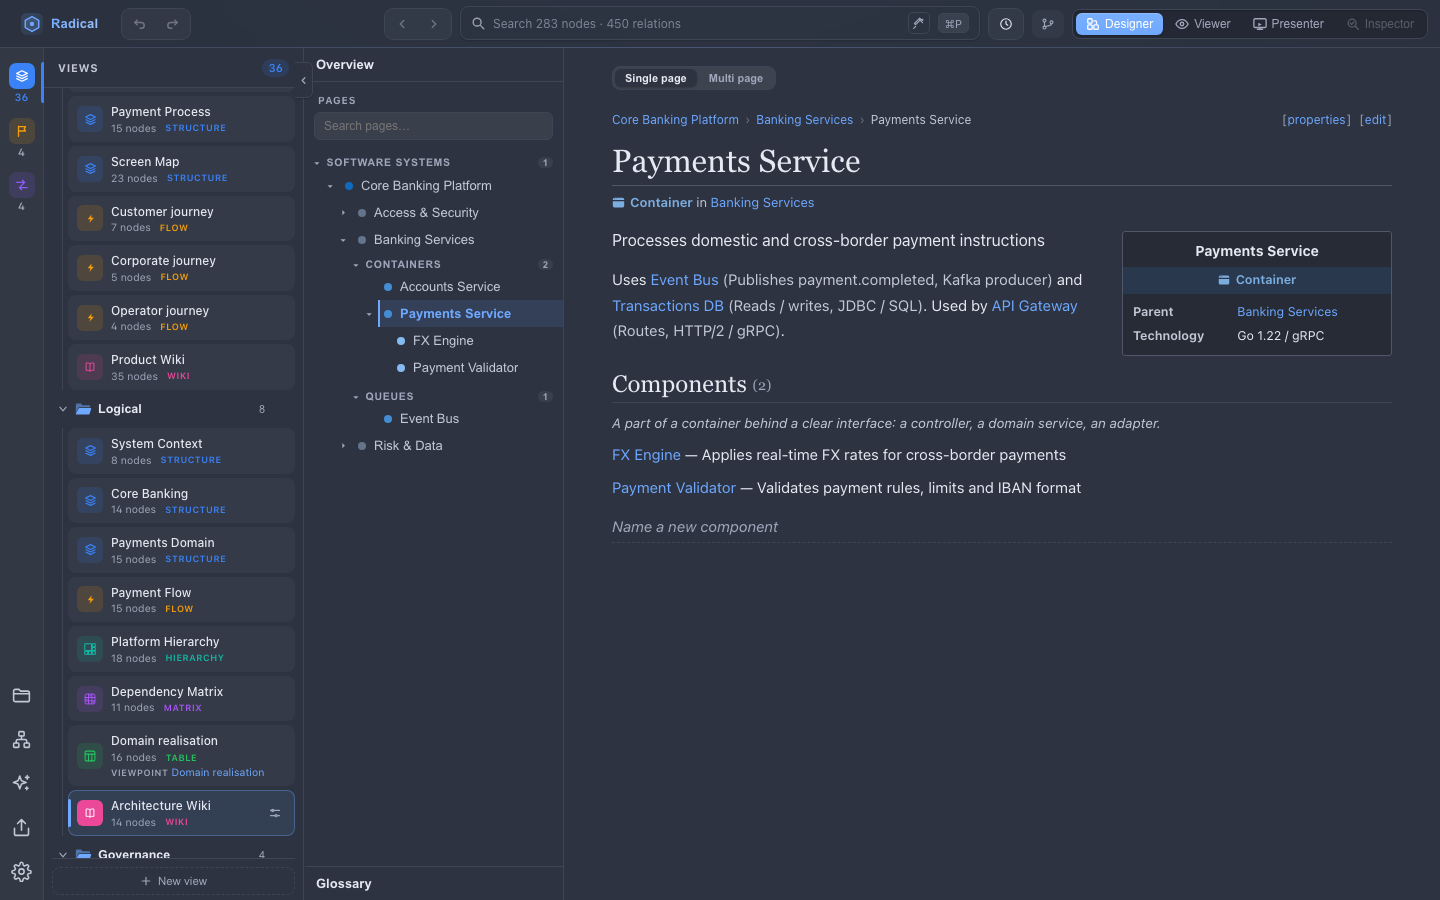The width and height of the screenshot is (1440, 900).
Task: Expand the Access & Security tree node
Action: (343, 213)
